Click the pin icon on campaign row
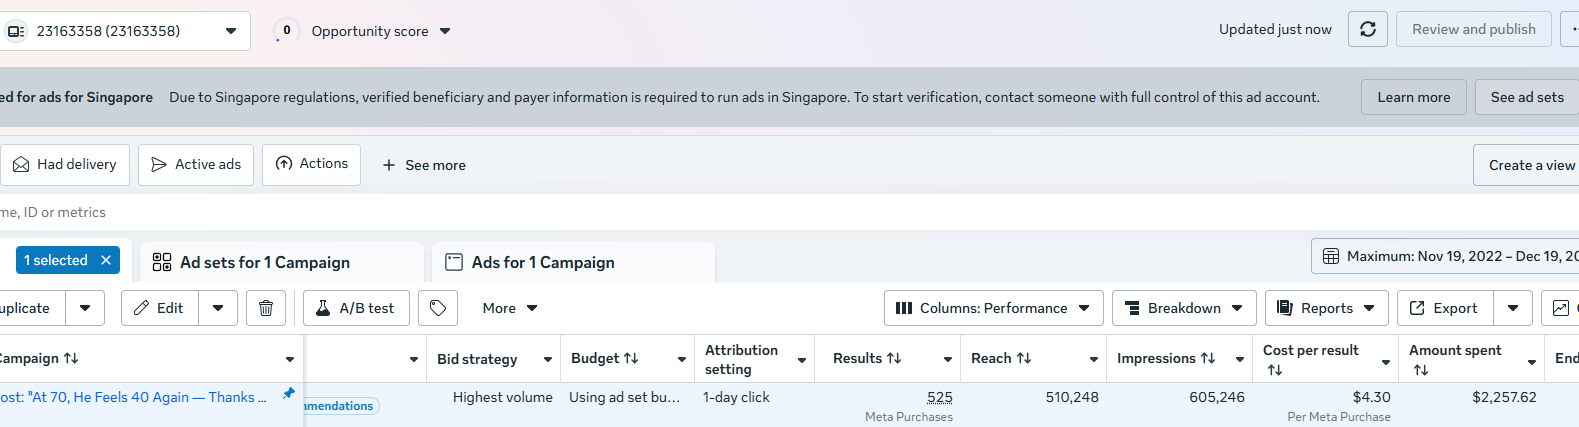The height and width of the screenshot is (427, 1579). [289, 394]
